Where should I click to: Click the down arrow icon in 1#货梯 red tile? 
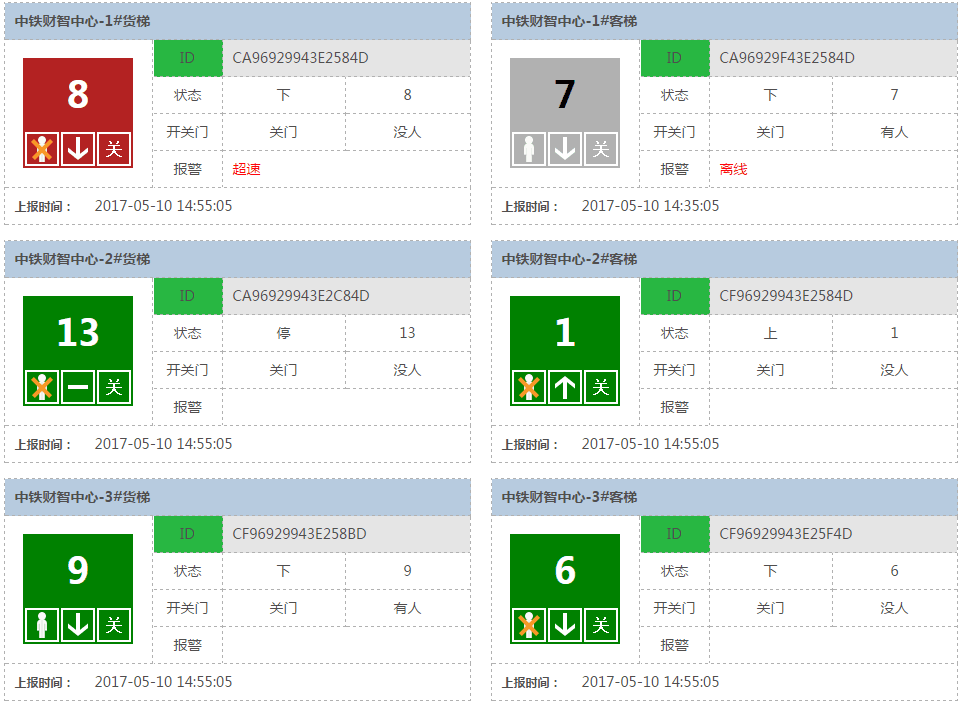pyautogui.click(x=78, y=149)
